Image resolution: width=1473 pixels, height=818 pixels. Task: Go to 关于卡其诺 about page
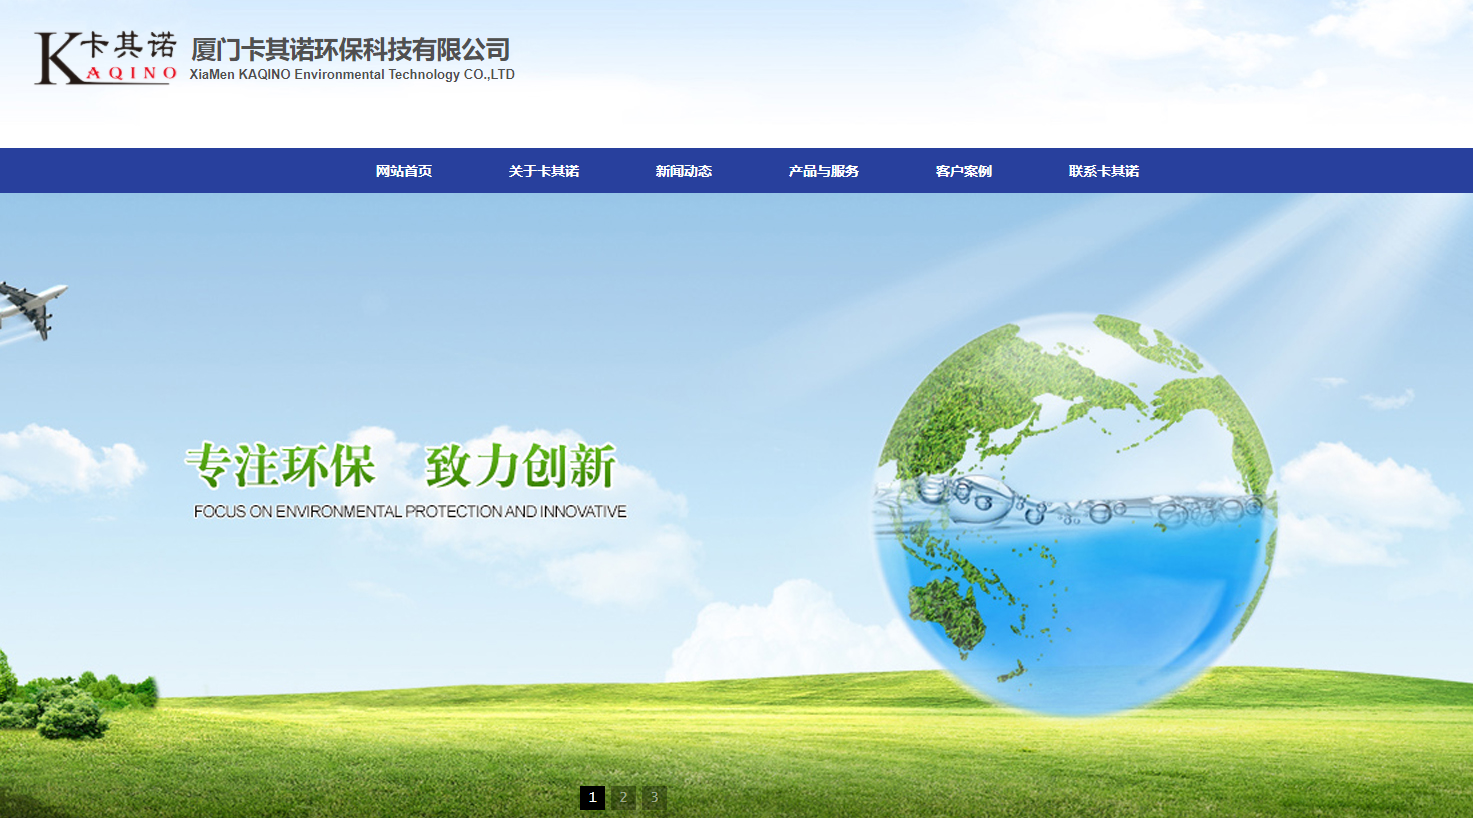click(x=544, y=171)
